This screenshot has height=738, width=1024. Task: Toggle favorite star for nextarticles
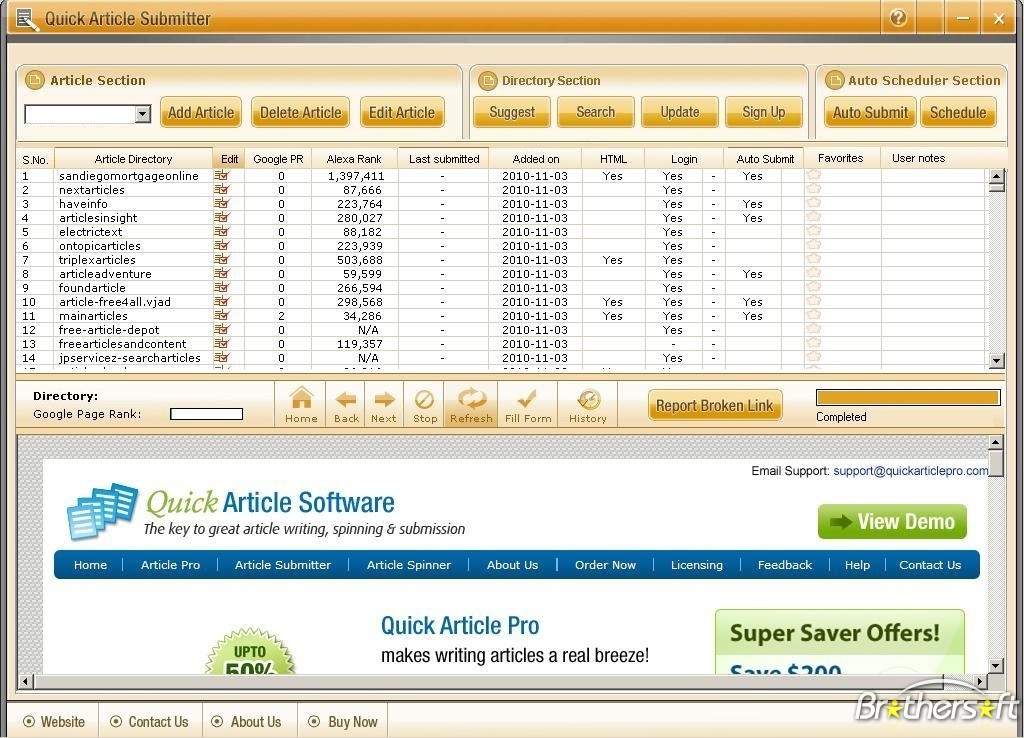click(x=813, y=189)
